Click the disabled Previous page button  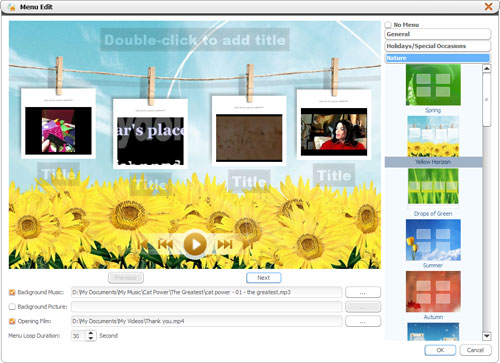pyautogui.click(x=126, y=278)
